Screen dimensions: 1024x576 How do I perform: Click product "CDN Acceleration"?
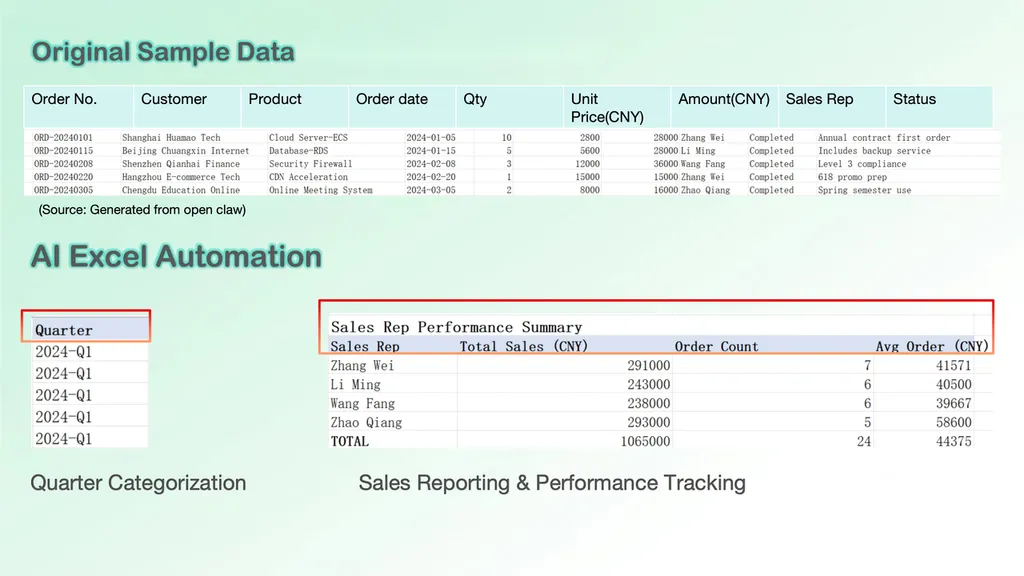pyautogui.click(x=308, y=177)
